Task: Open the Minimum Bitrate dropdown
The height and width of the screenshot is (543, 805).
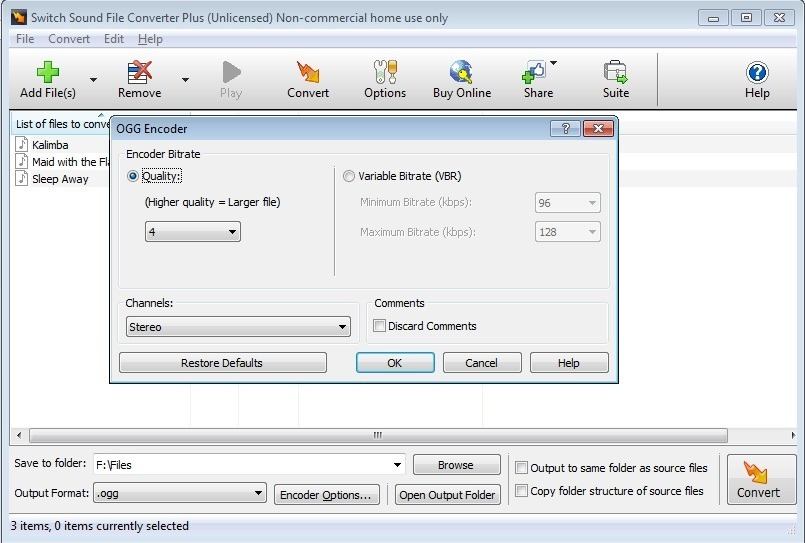Action: pyautogui.click(x=567, y=203)
